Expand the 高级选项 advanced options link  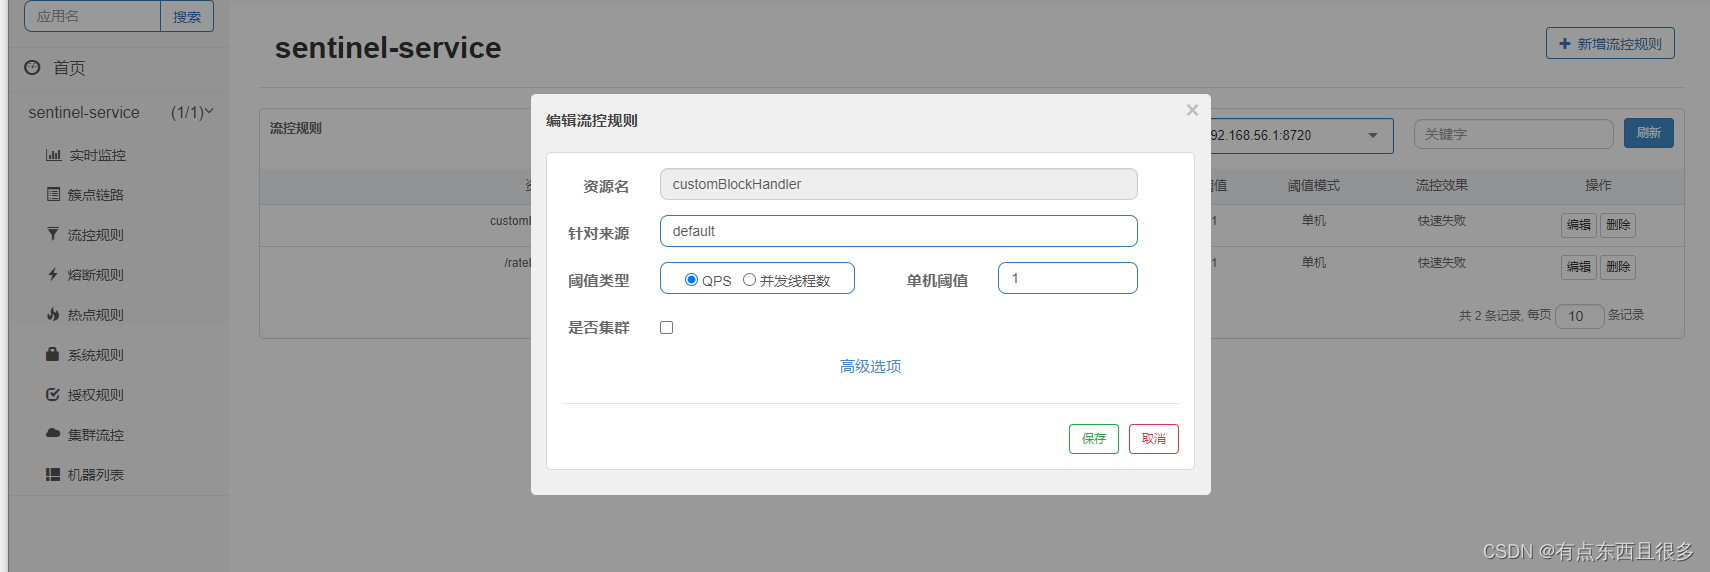870,366
